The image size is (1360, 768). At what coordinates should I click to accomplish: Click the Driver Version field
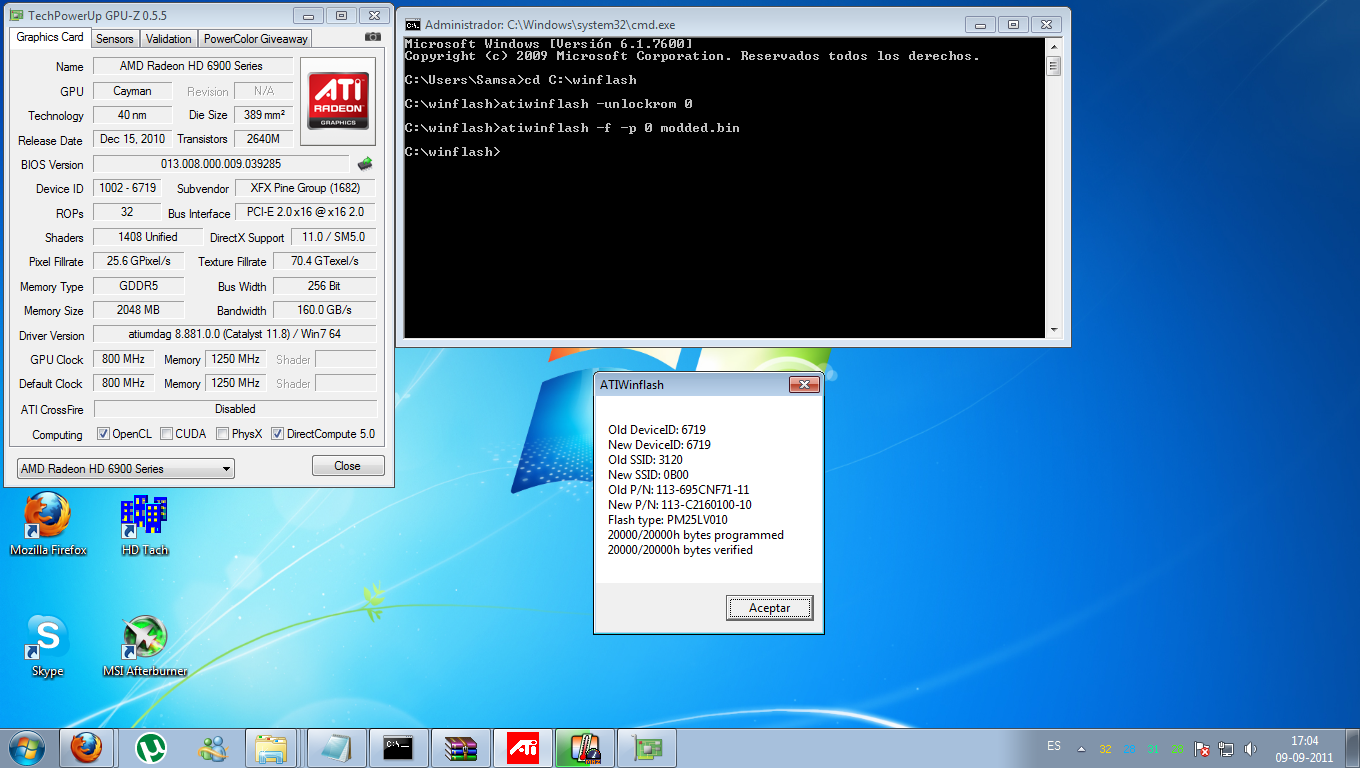click(235, 335)
